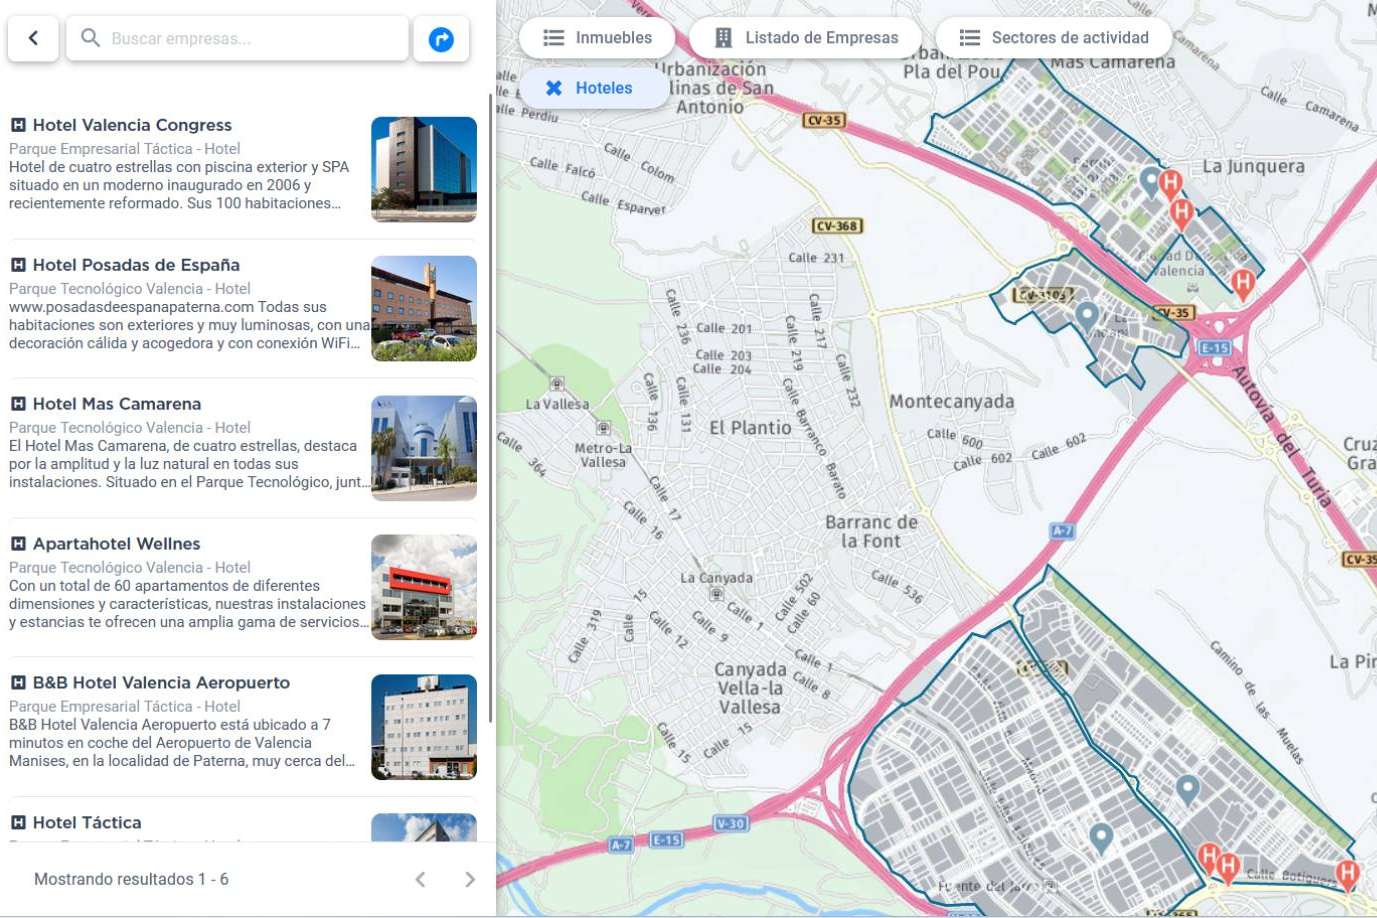Click B&B Hotel Valencia Aeropuerto photo thumbnail

point(424,727)
